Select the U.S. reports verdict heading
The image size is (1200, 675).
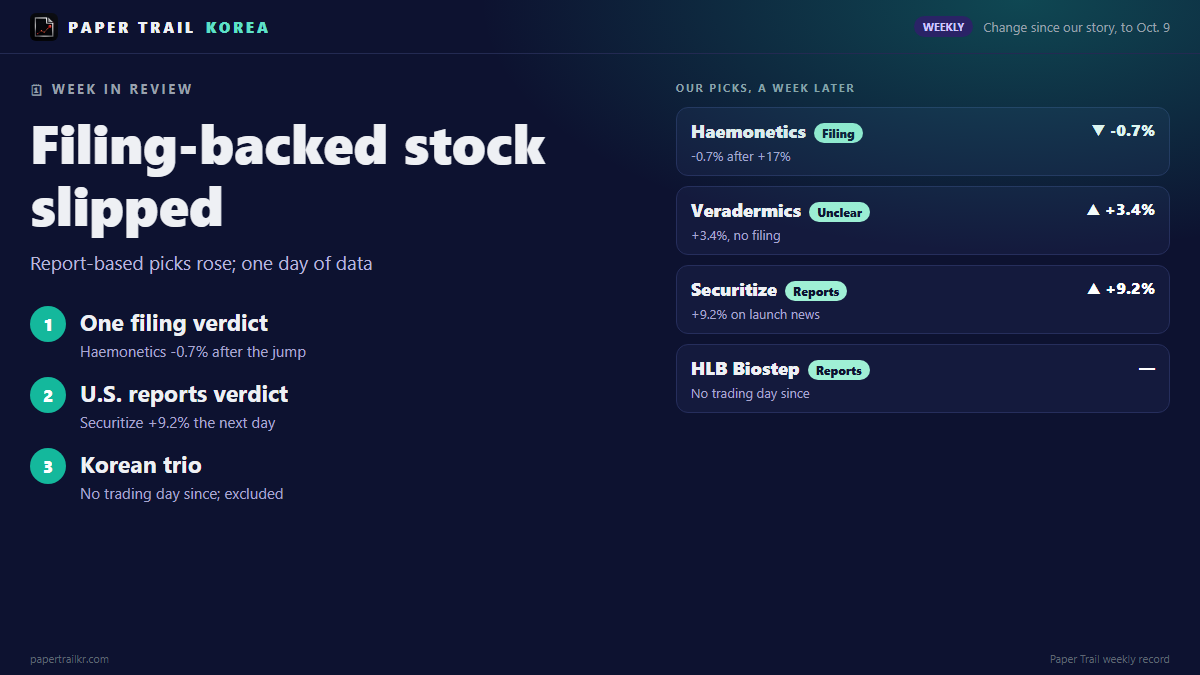[184, 394]
